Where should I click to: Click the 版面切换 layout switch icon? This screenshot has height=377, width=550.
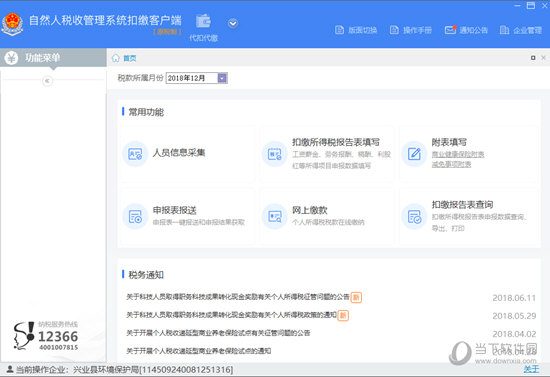340,30
